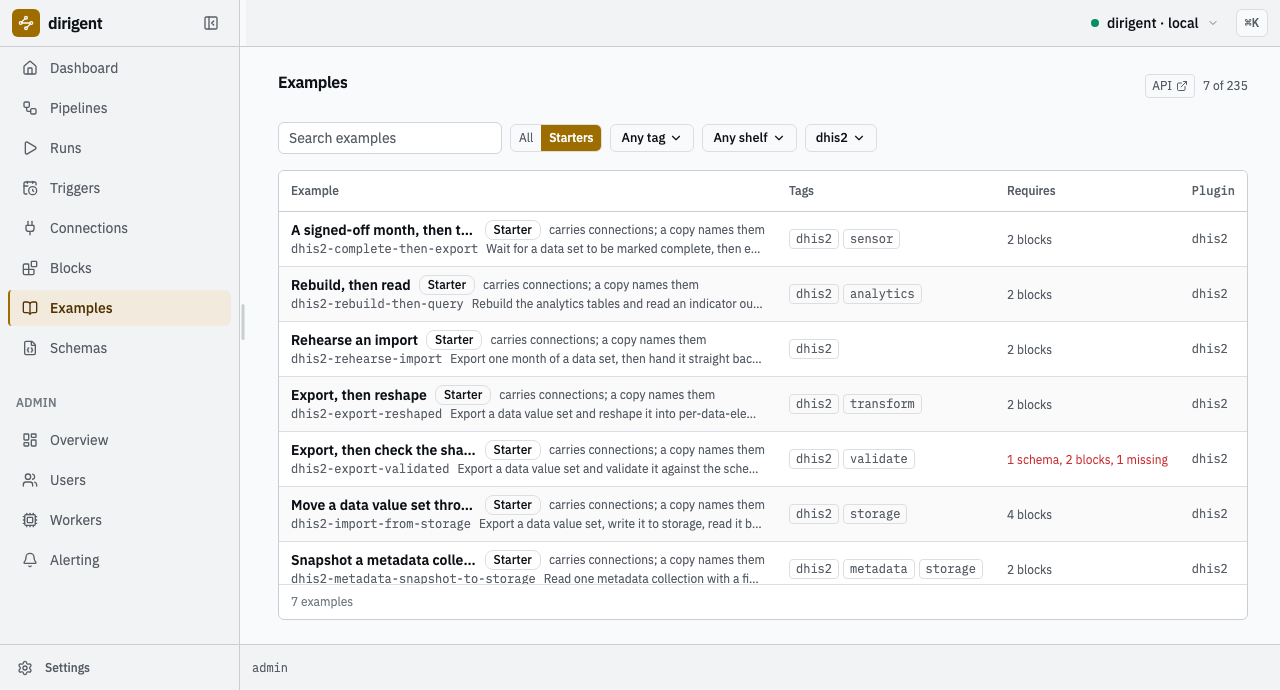Image resolution: width=1280 pixels, height=690 pixels.
Task: Open the Overview admin page
Action: (119, 440)
